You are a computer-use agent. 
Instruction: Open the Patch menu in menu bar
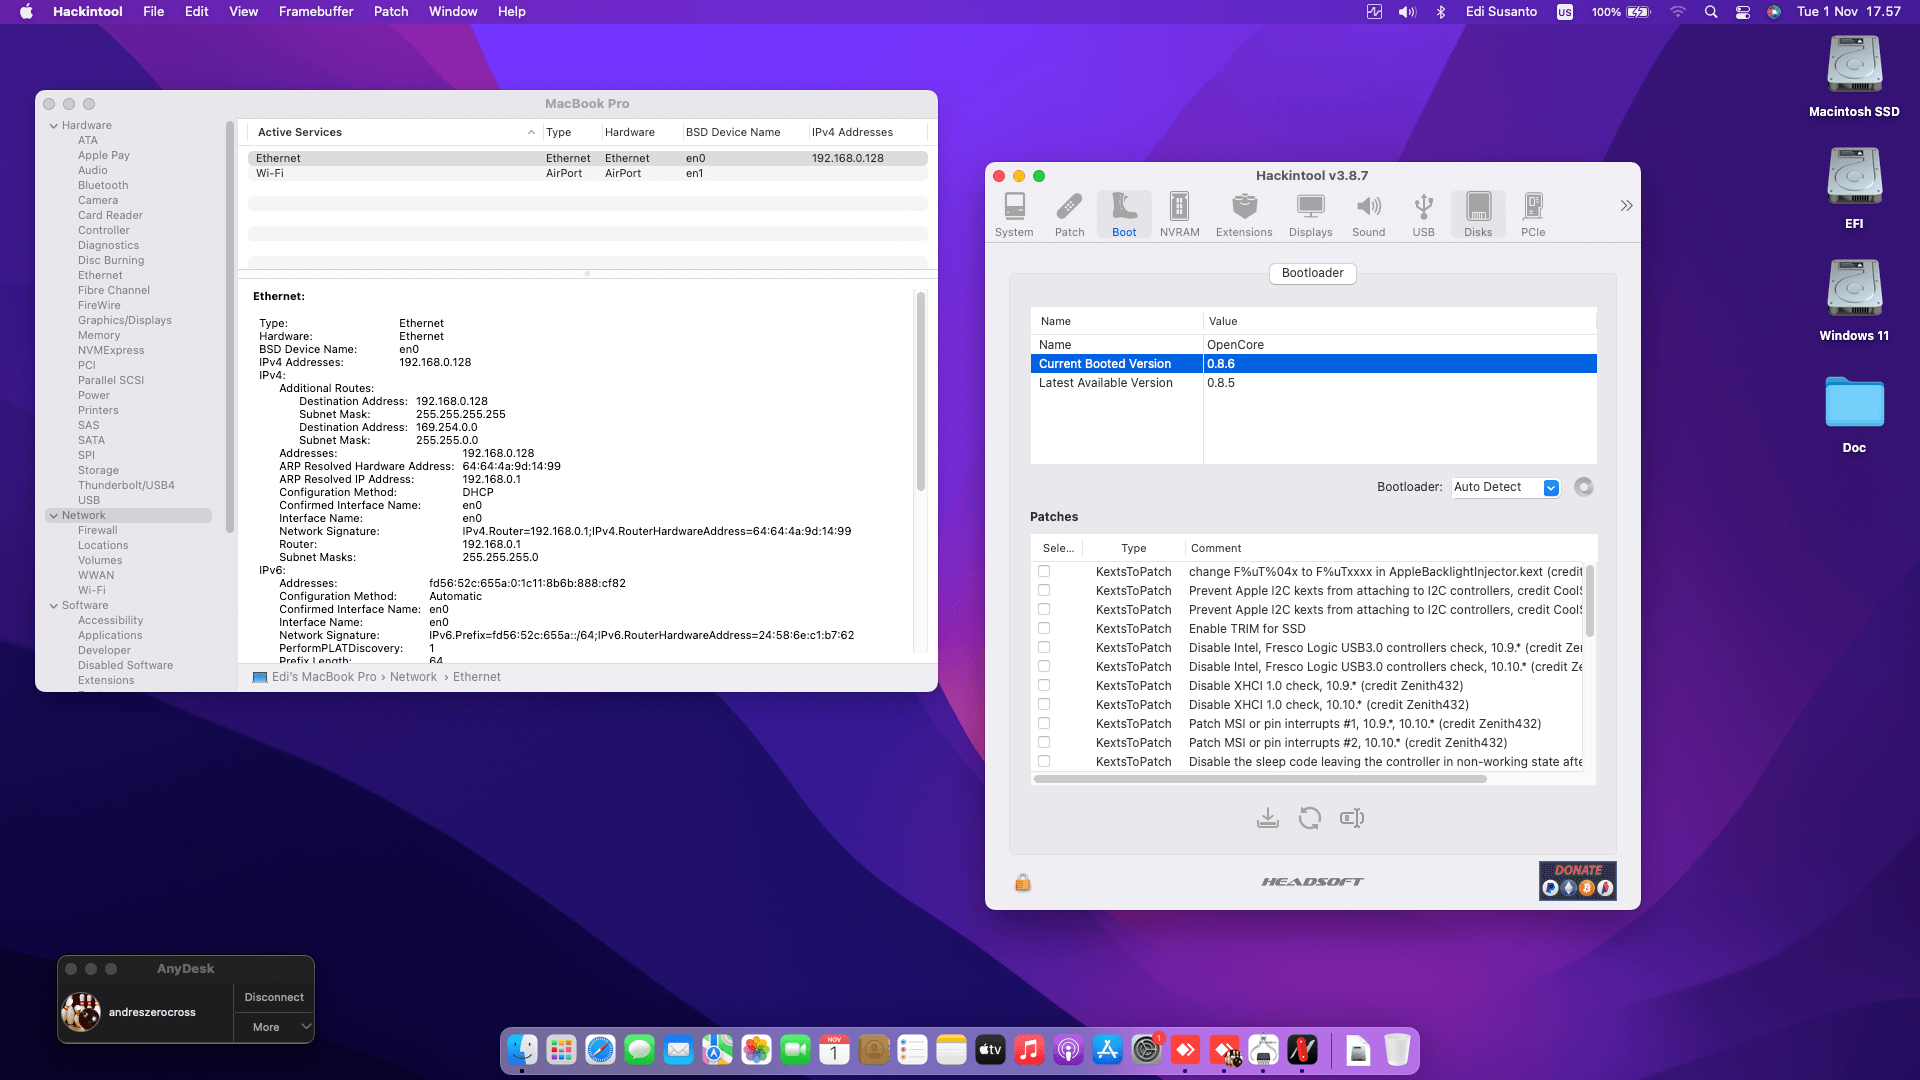(x=390, y=12)
